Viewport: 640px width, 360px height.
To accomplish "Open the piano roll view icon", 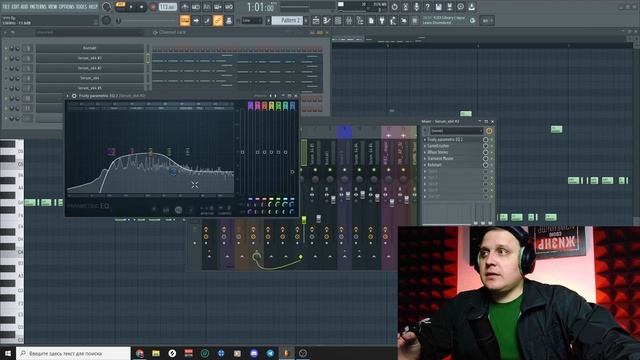I will pos(327,20).
